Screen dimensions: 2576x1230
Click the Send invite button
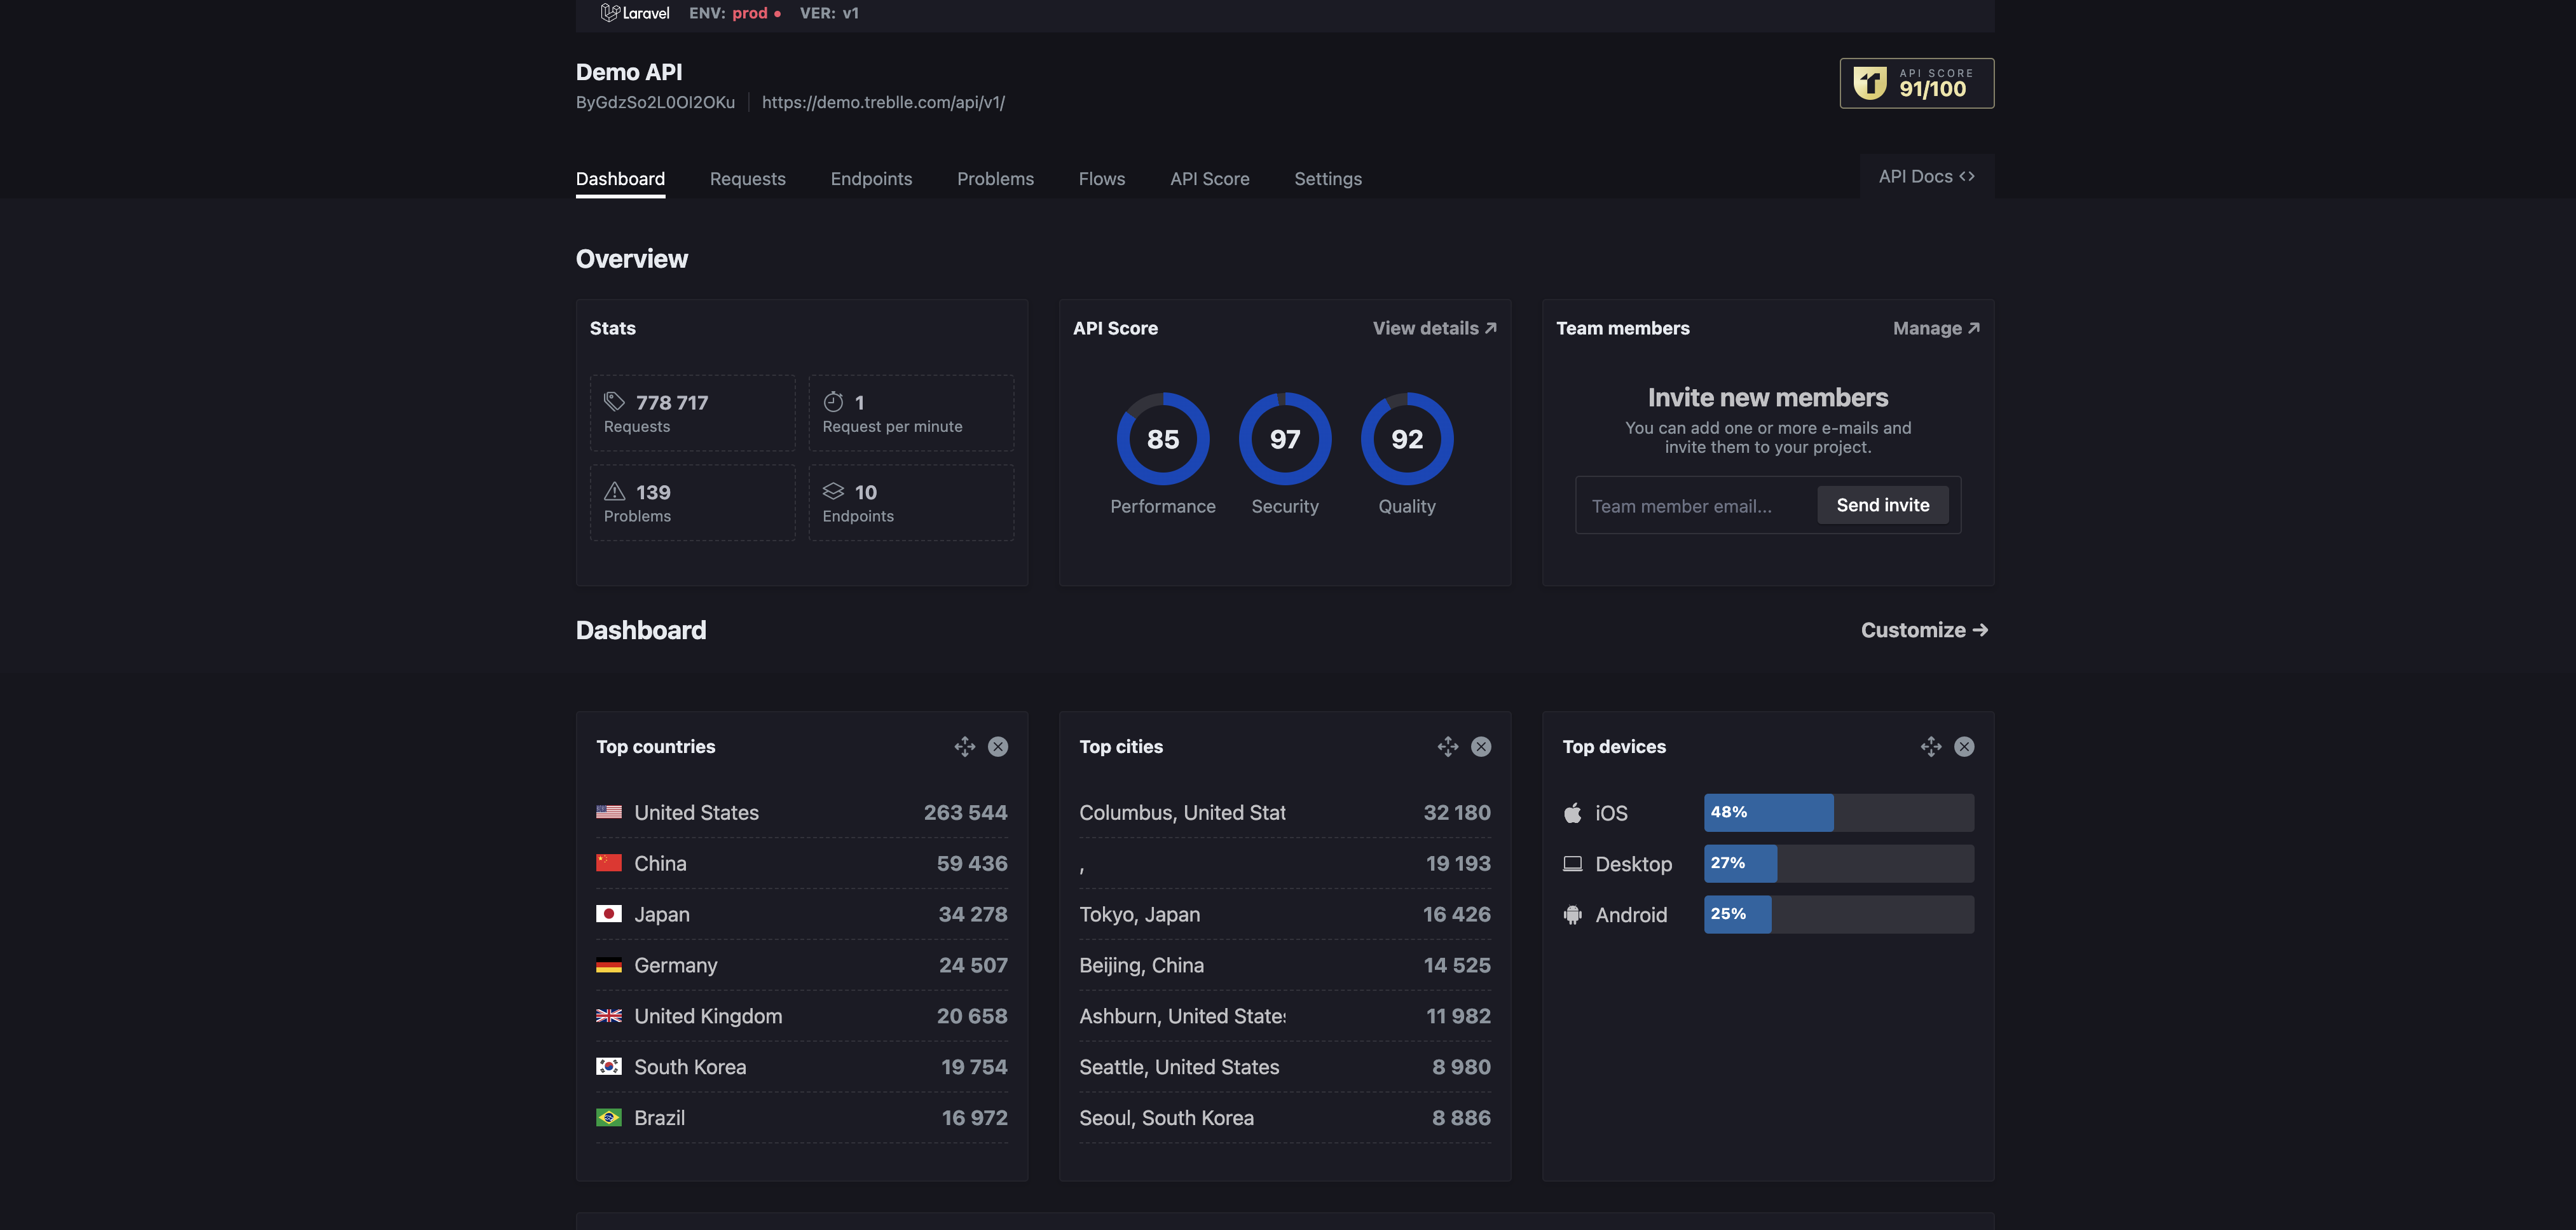[1882, 505]
